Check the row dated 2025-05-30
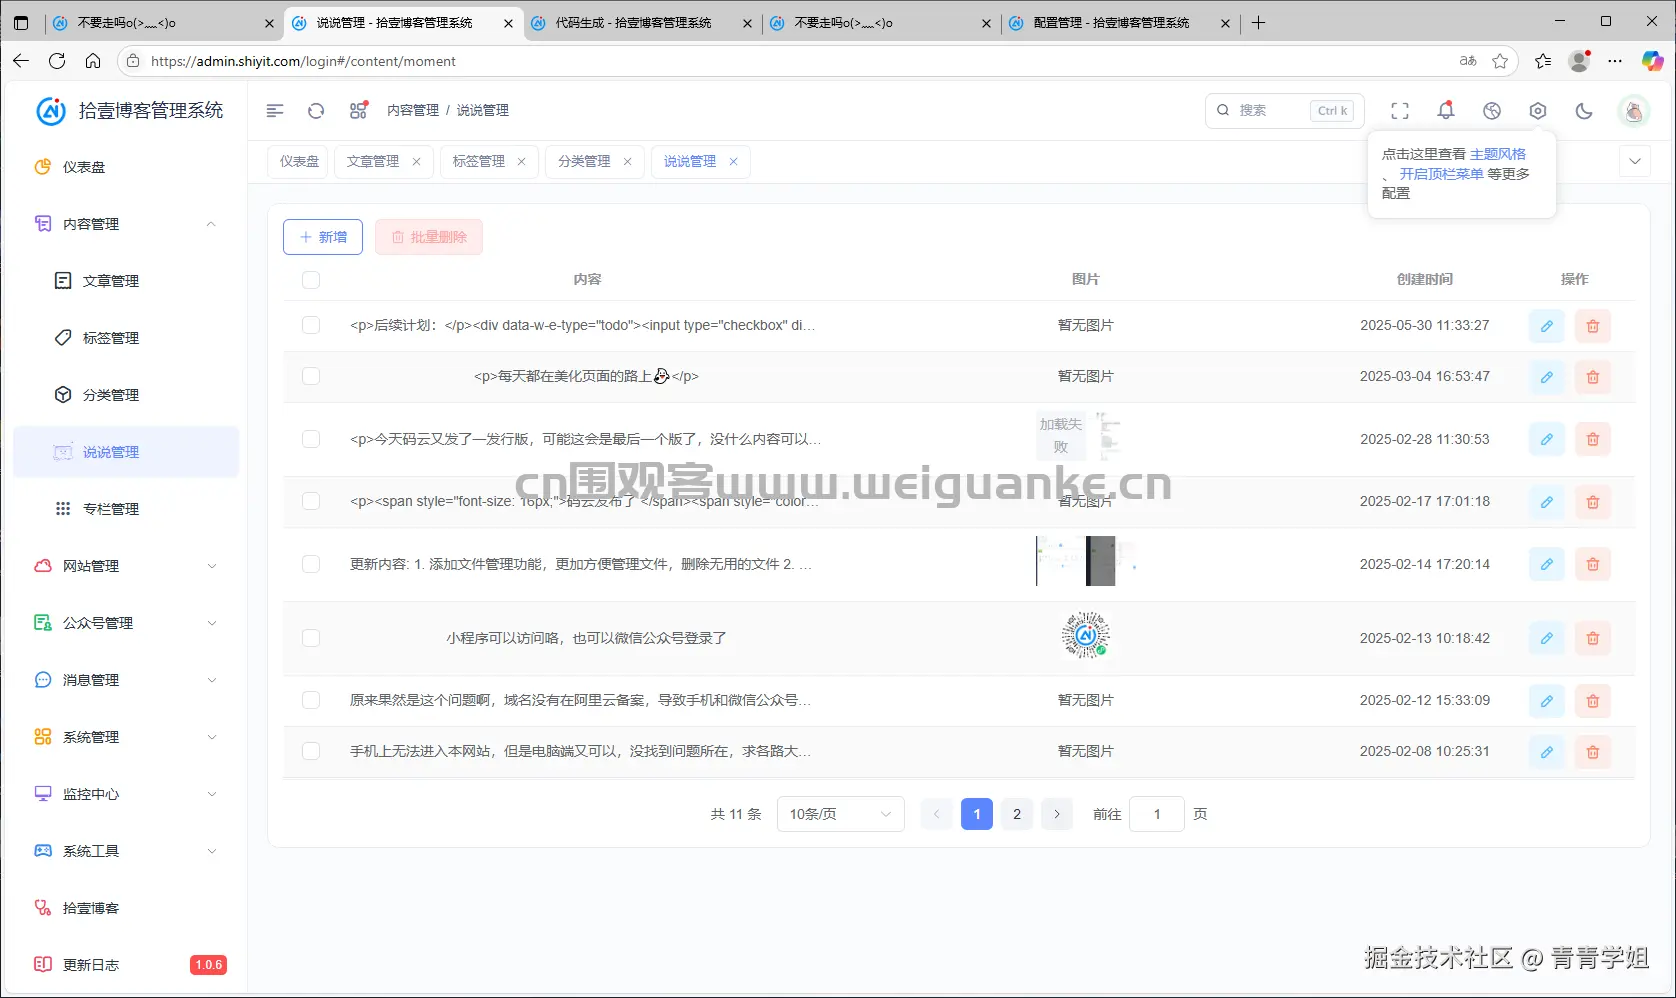This screenshot has width=1676, height=998. tap(311, 325)
